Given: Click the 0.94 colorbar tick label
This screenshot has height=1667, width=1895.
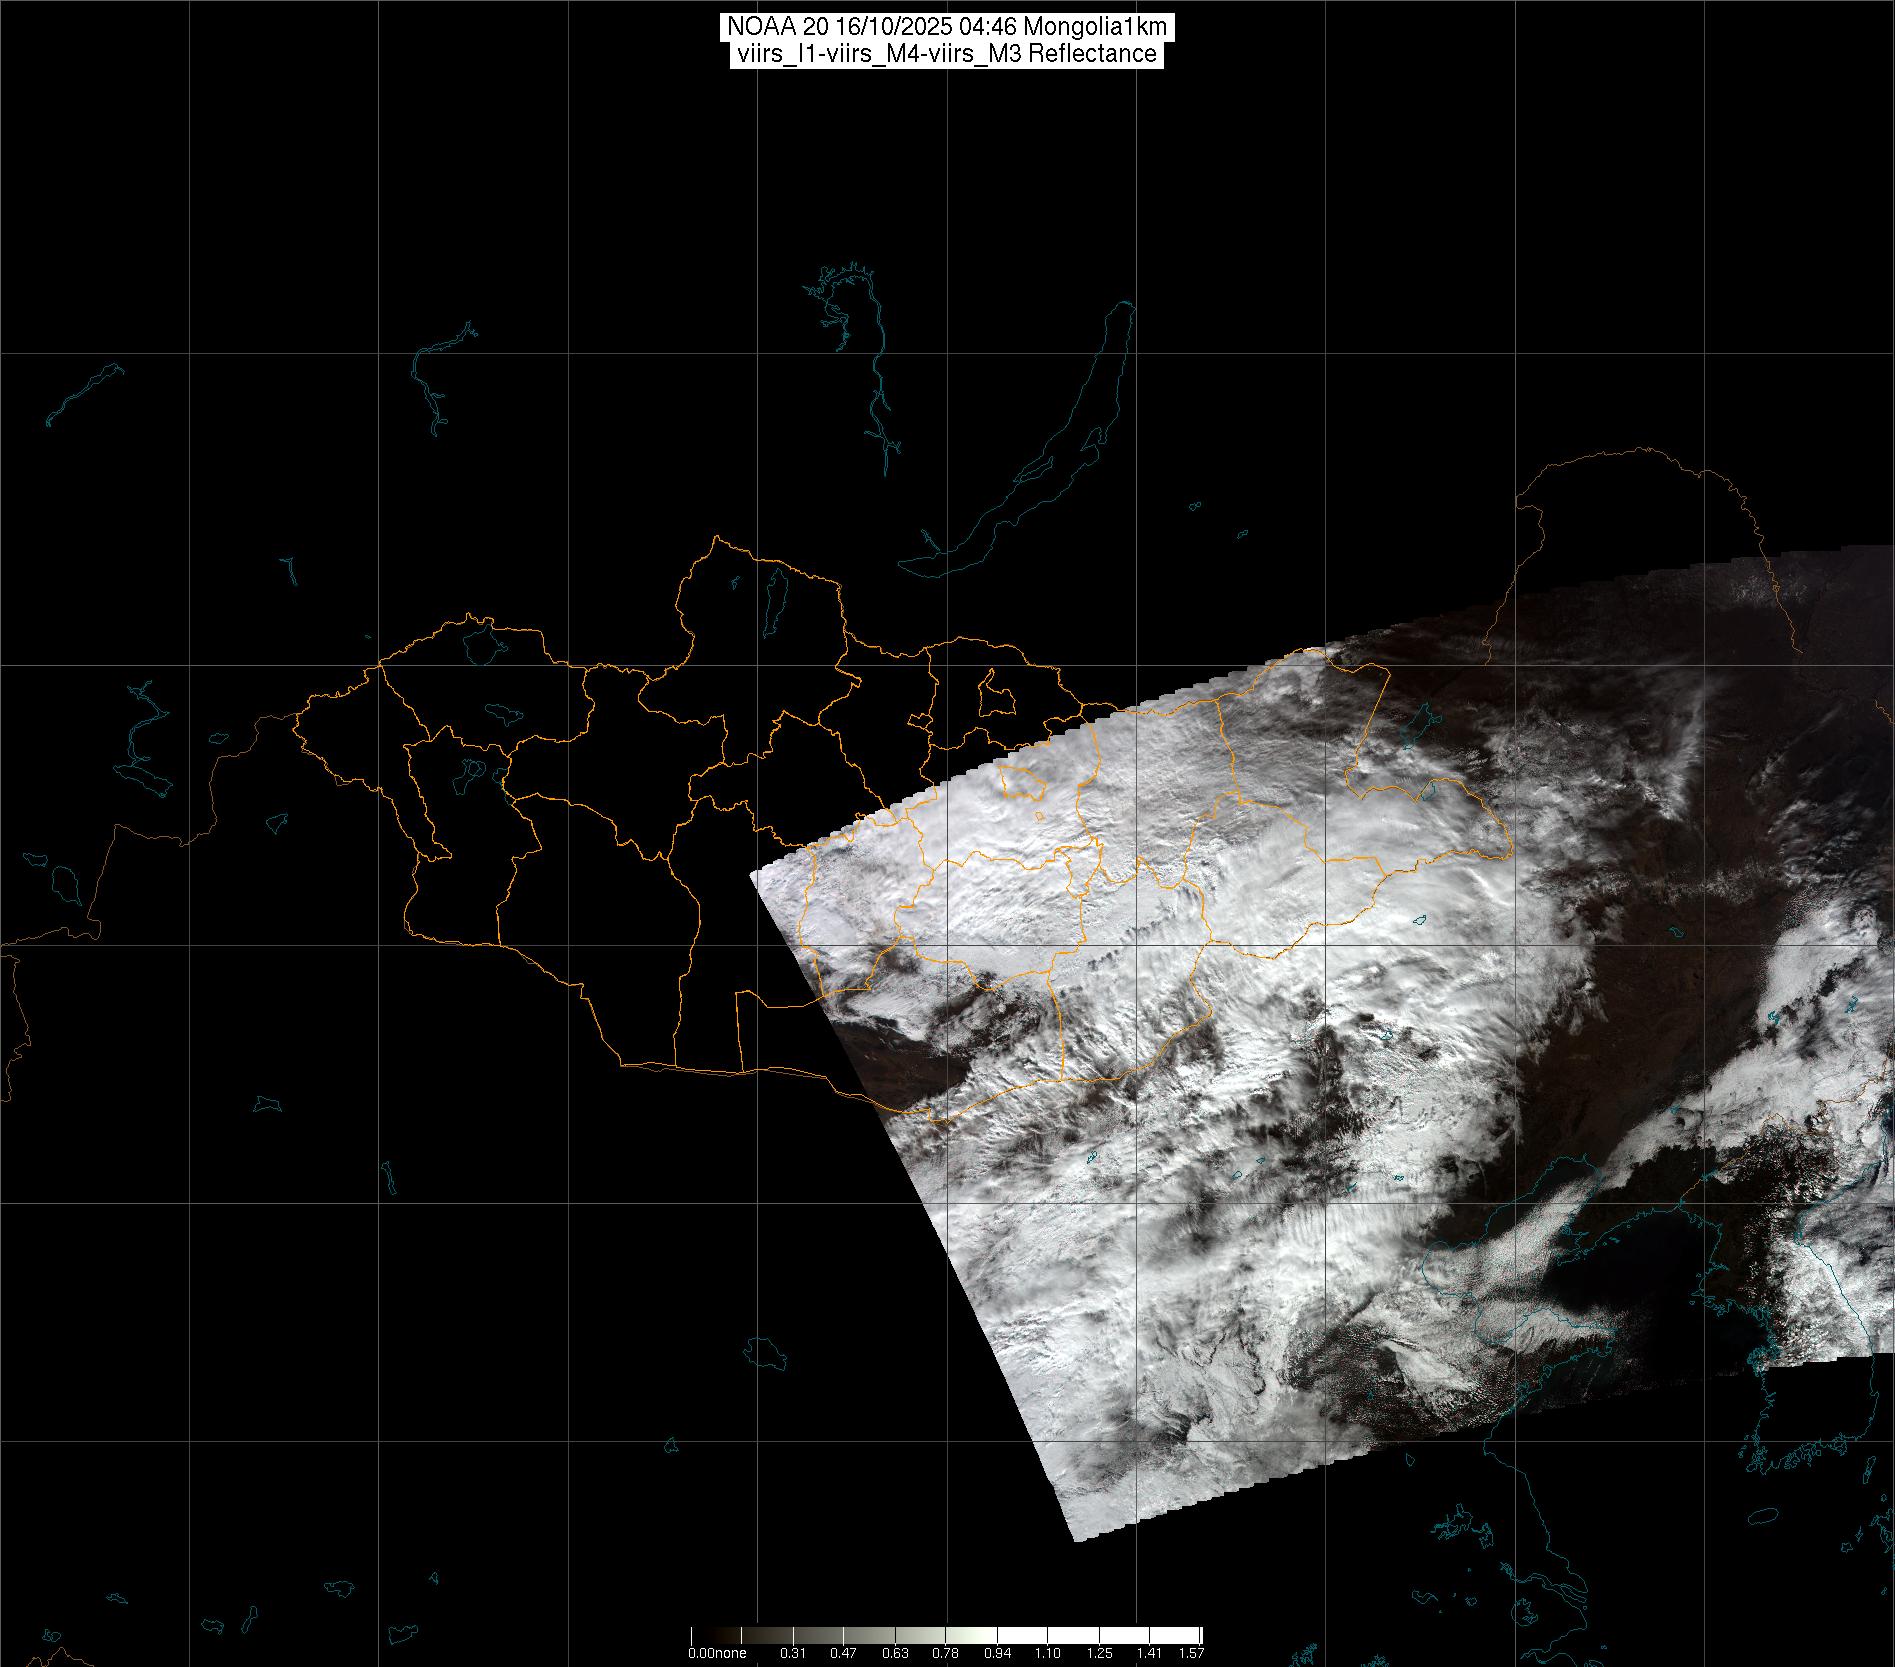Looking at the screenshot, I should click(x=997, y=1653).
